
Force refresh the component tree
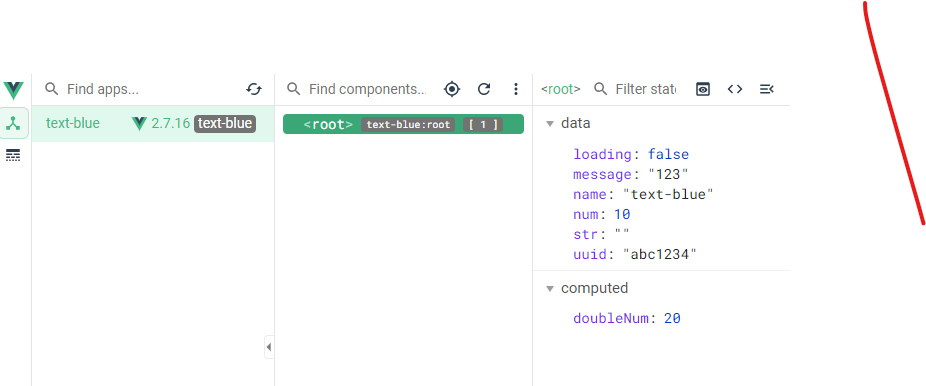tap(484, 89)
